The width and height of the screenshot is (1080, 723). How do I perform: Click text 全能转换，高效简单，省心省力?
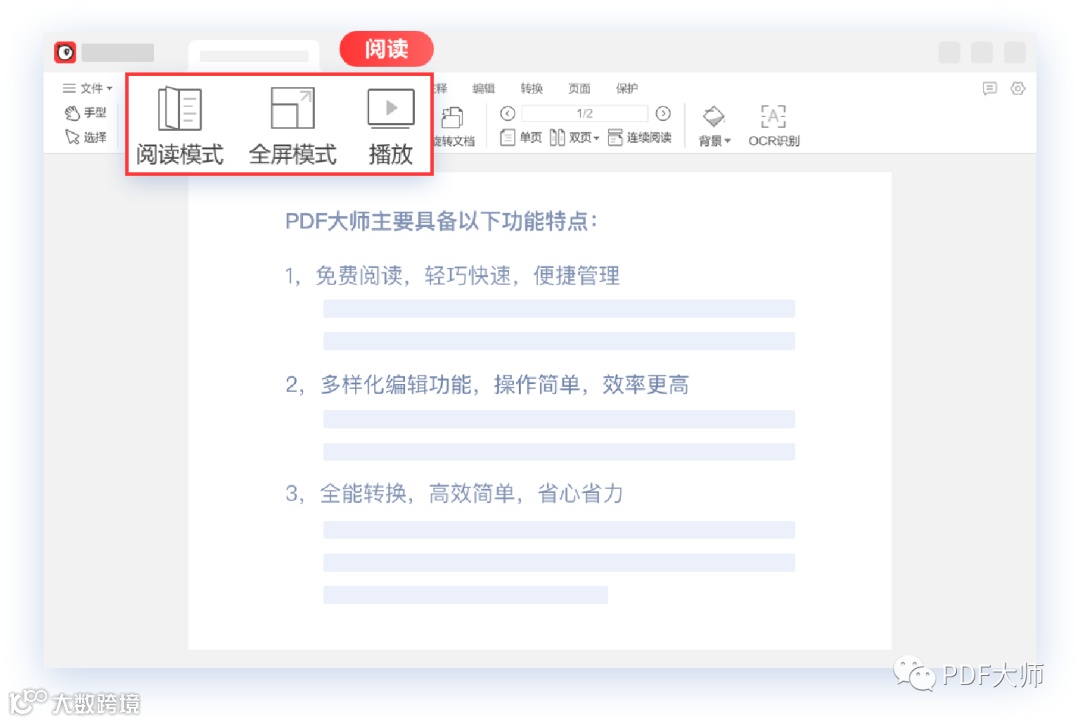[x=472, y=493]
